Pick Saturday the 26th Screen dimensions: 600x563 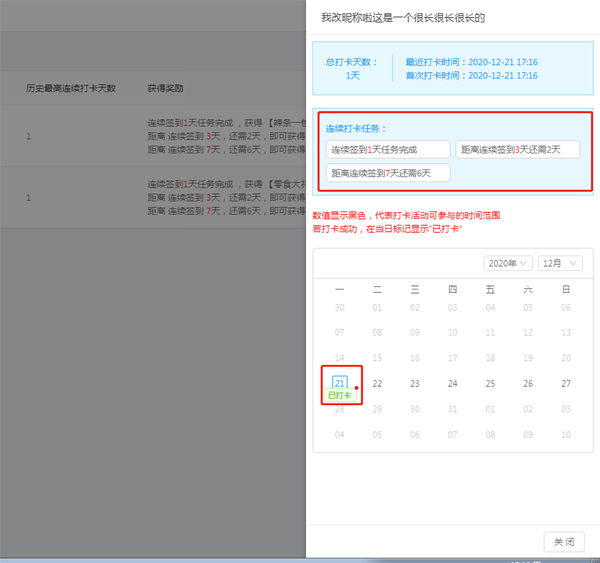pyautogui.click(x=528, y=383)
